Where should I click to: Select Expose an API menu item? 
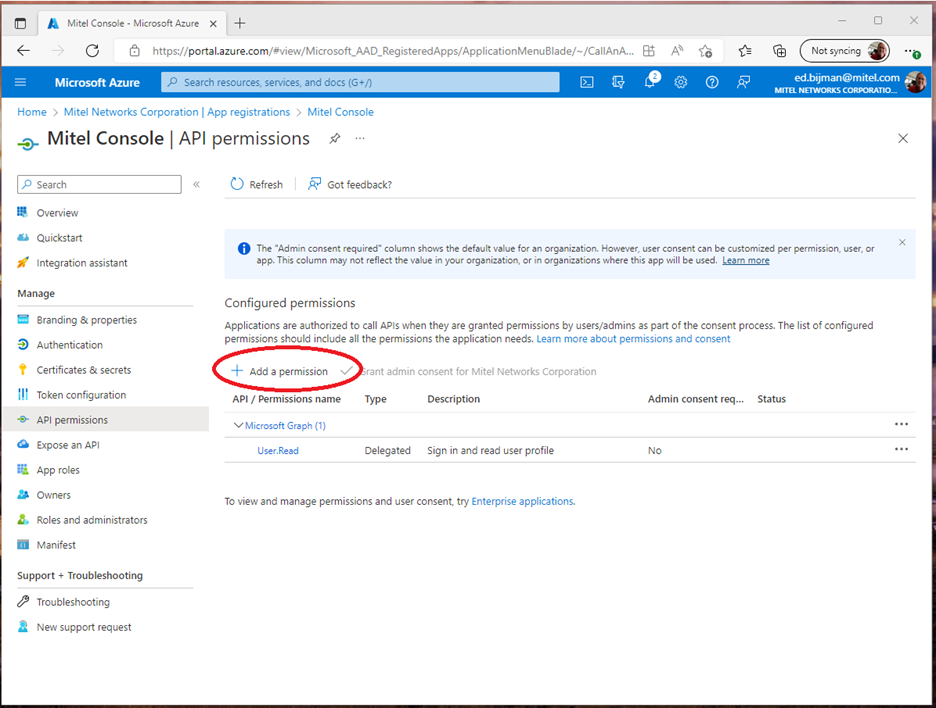pyautogui.click(x=67, y=445)
